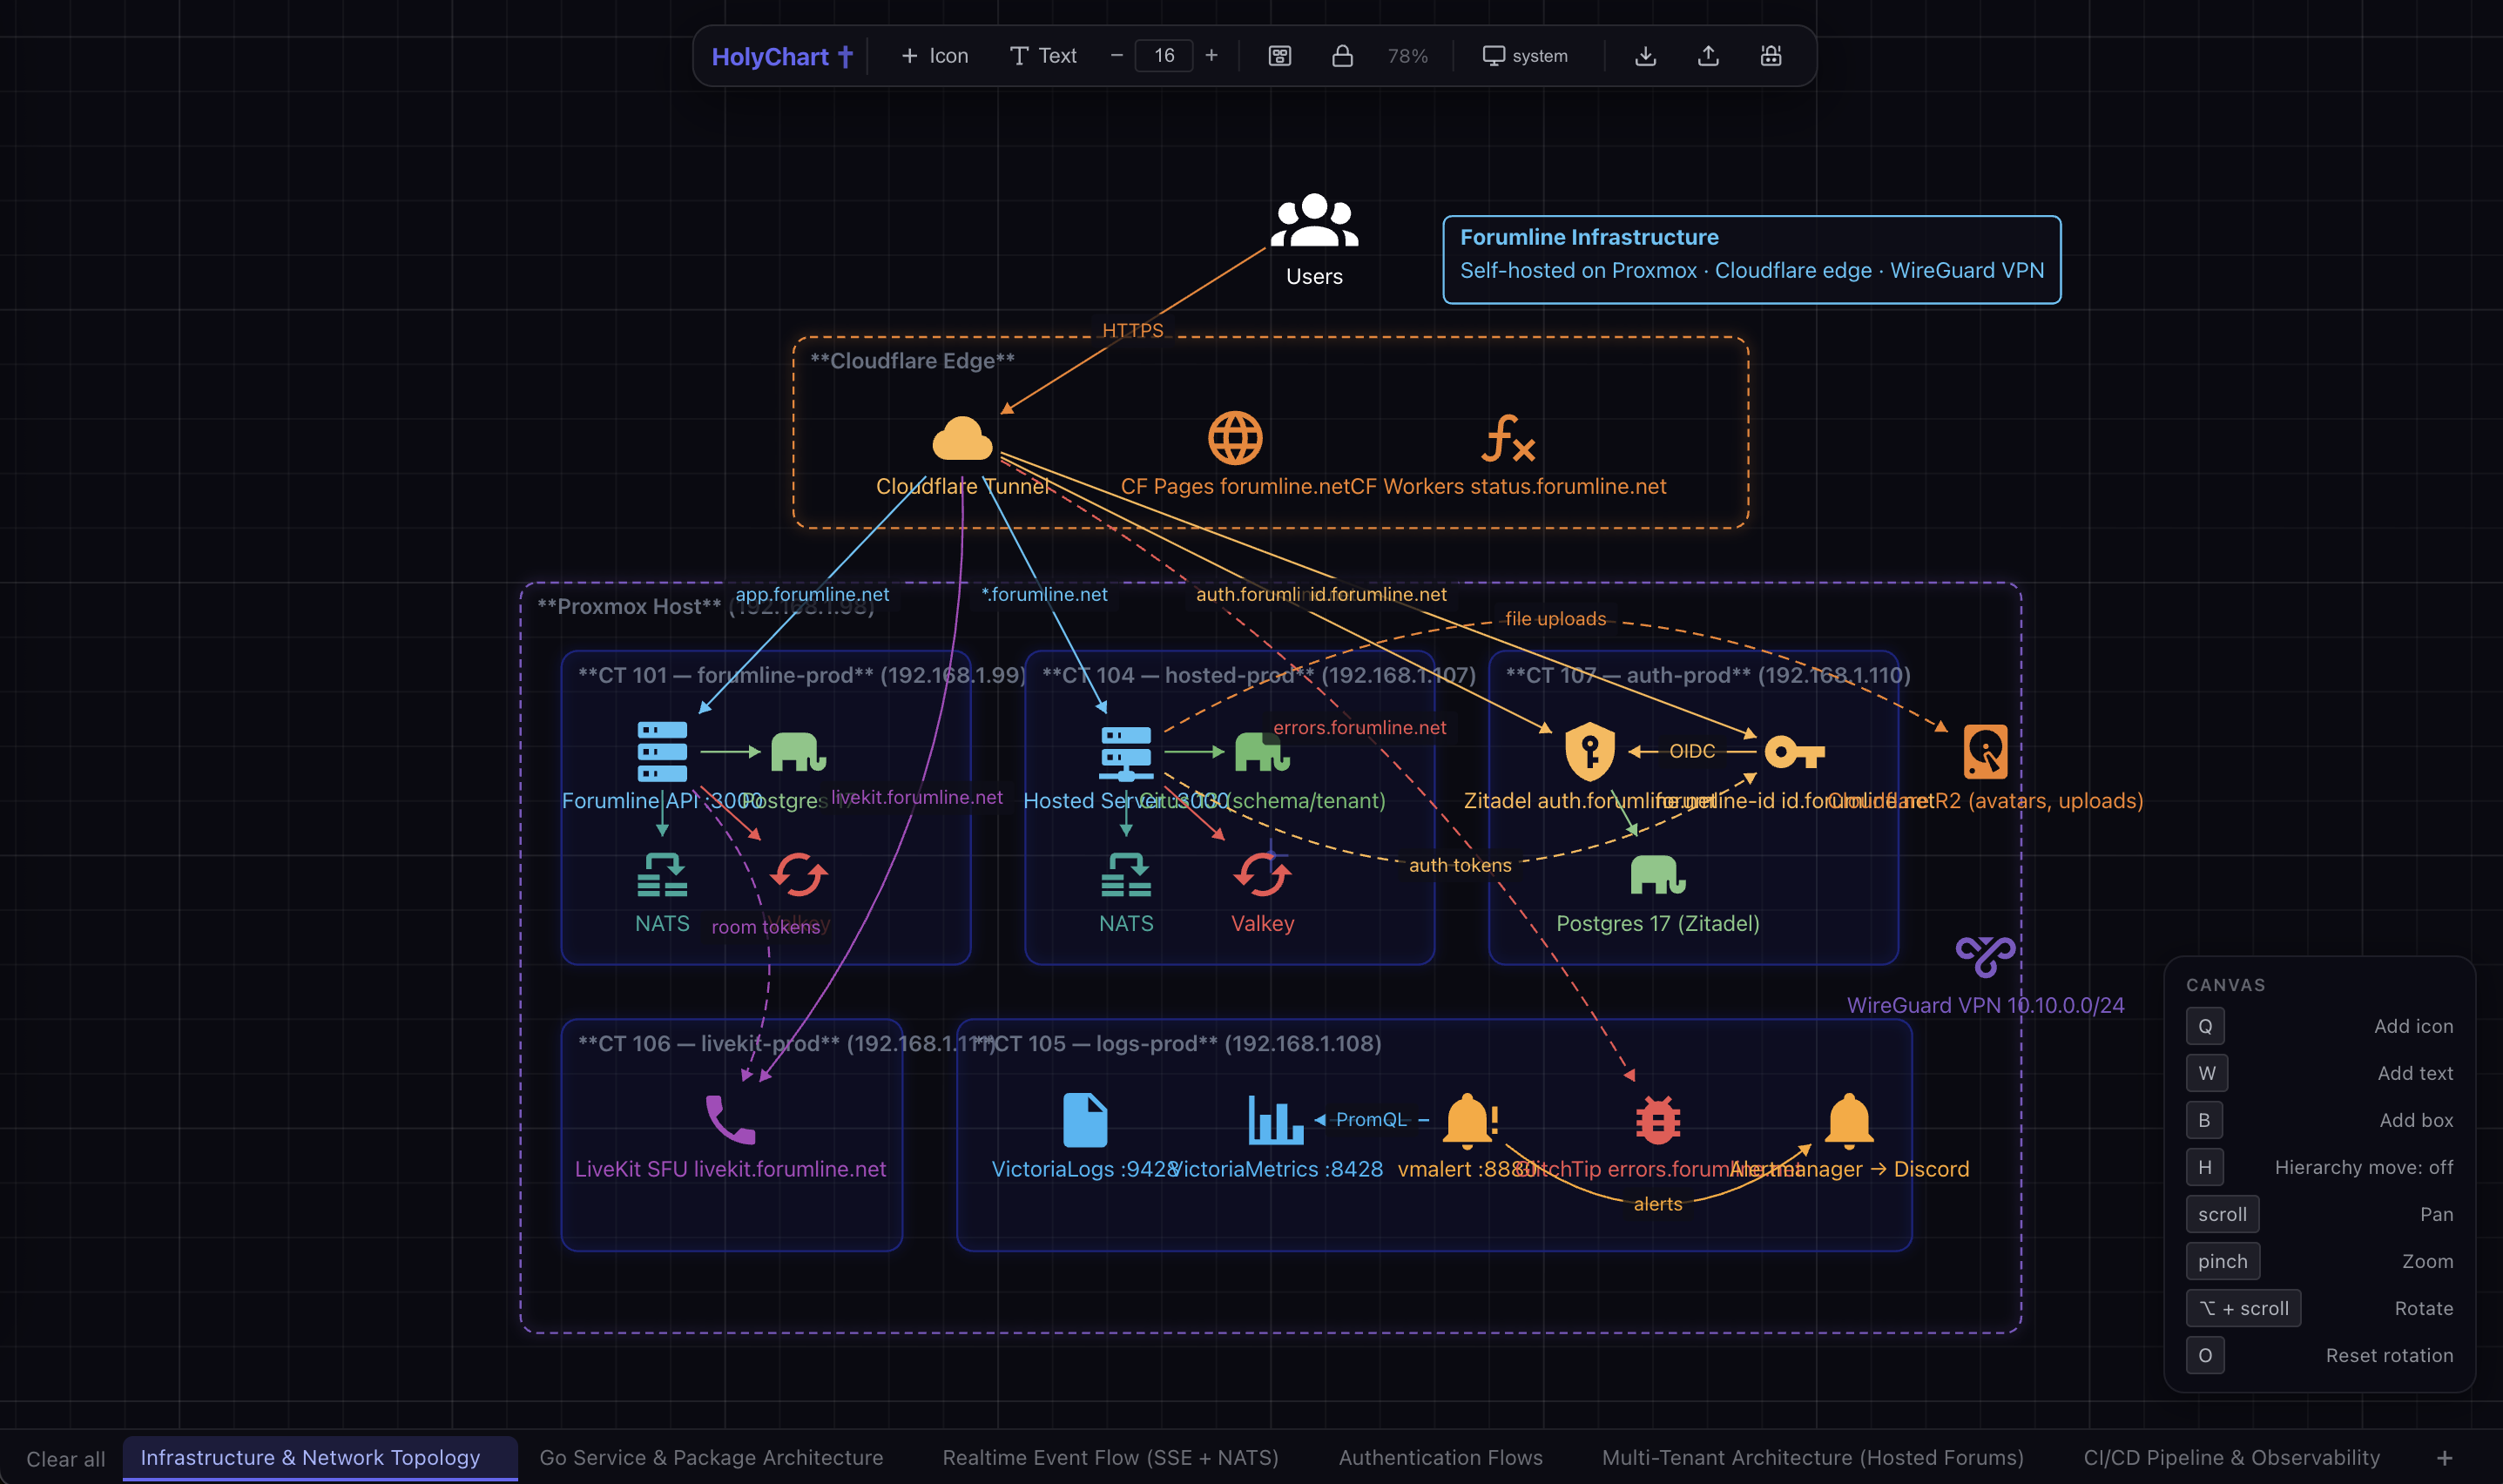Select the Citus elephant icon in CT 104

[x=1262, y=751]
